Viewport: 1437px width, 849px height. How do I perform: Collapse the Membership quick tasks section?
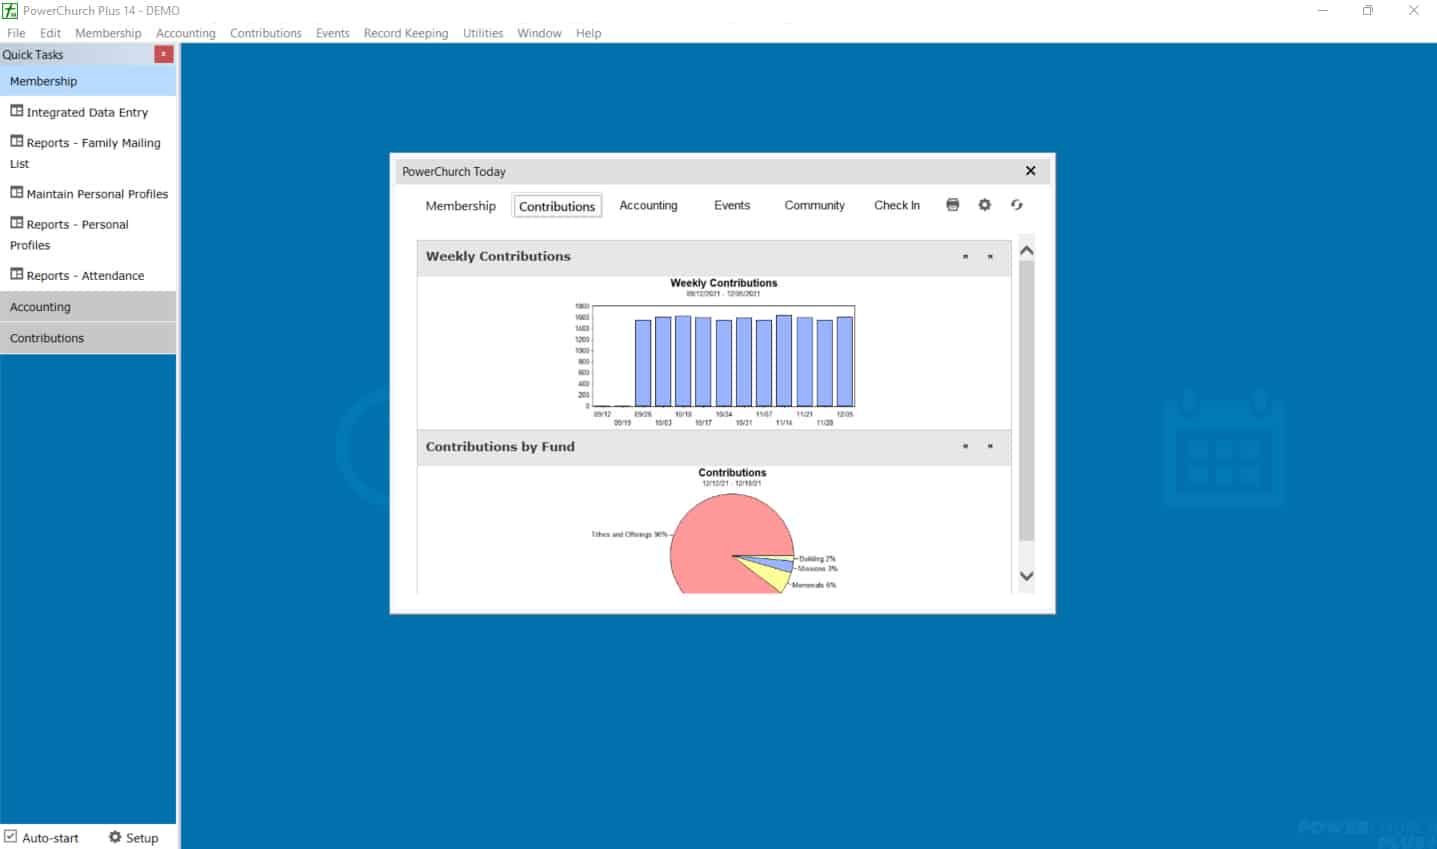[88, 81]
